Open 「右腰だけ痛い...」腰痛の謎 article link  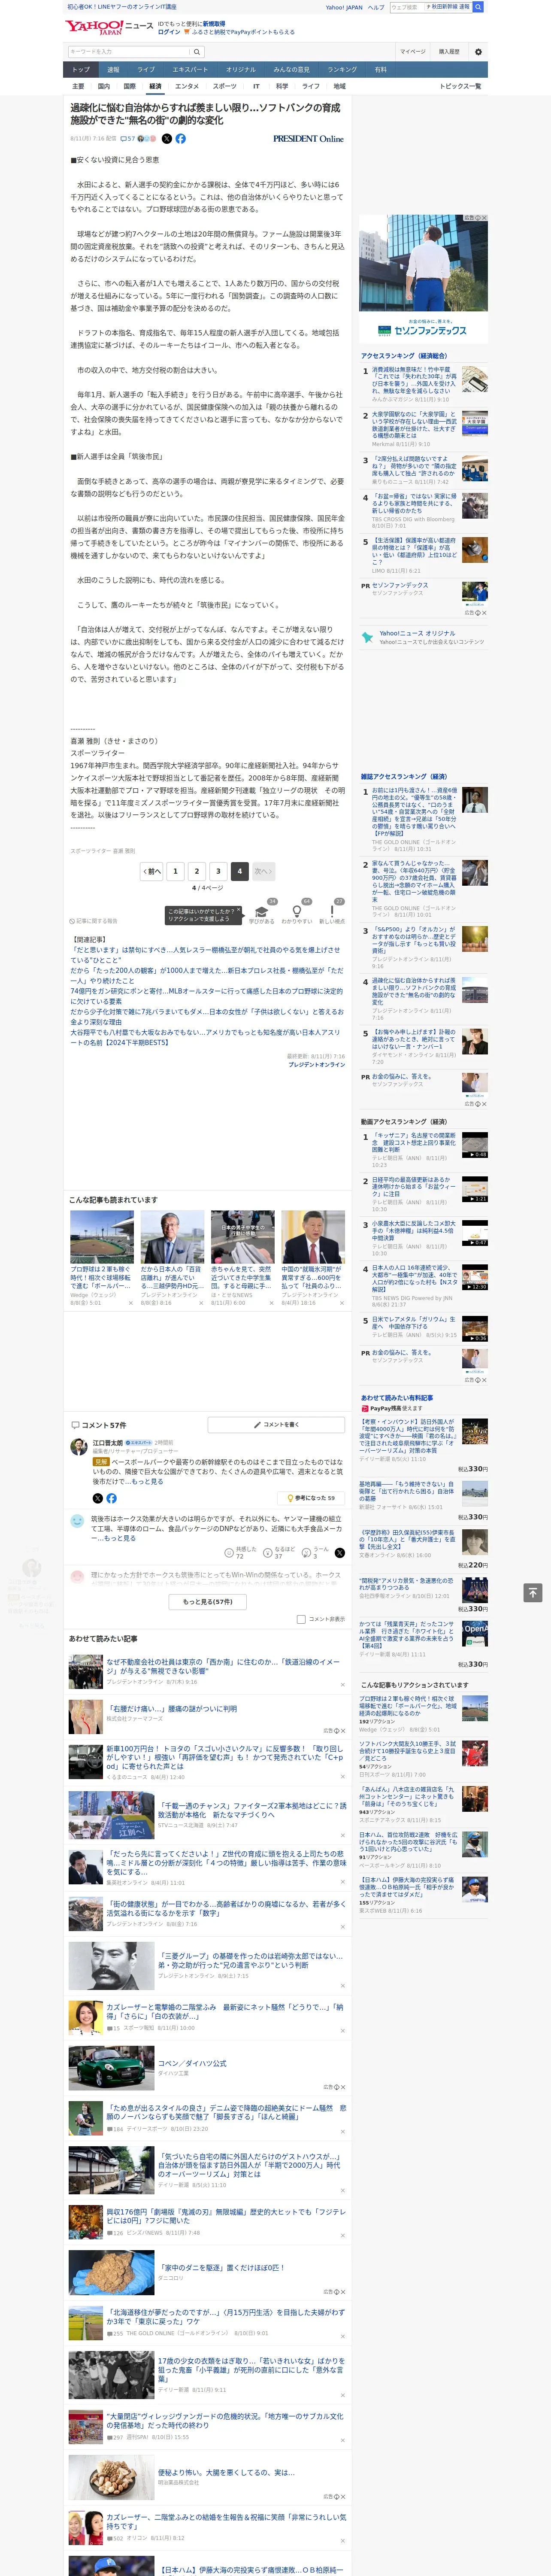(173, 1709)
